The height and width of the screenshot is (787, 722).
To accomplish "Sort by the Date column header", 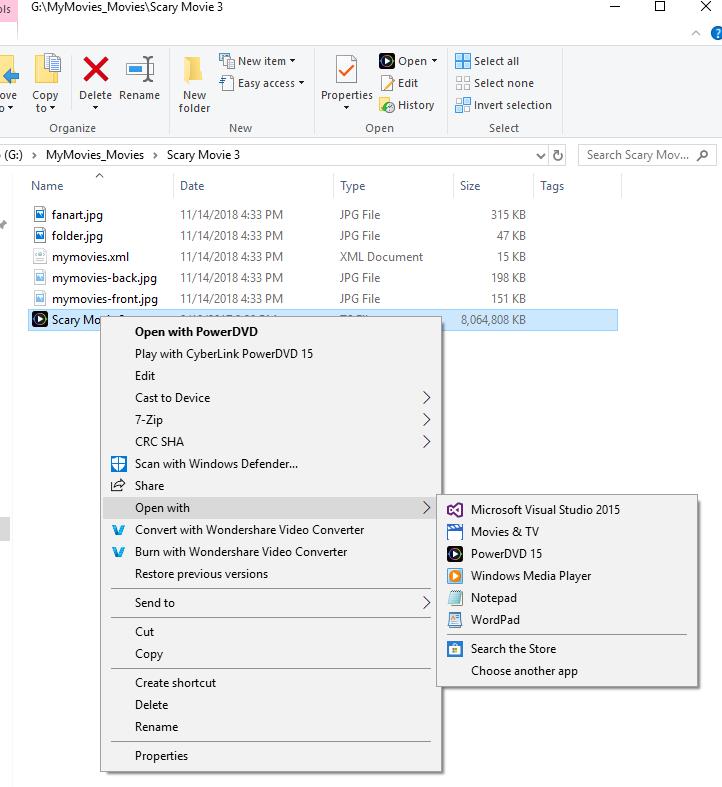I will point(254,186).
